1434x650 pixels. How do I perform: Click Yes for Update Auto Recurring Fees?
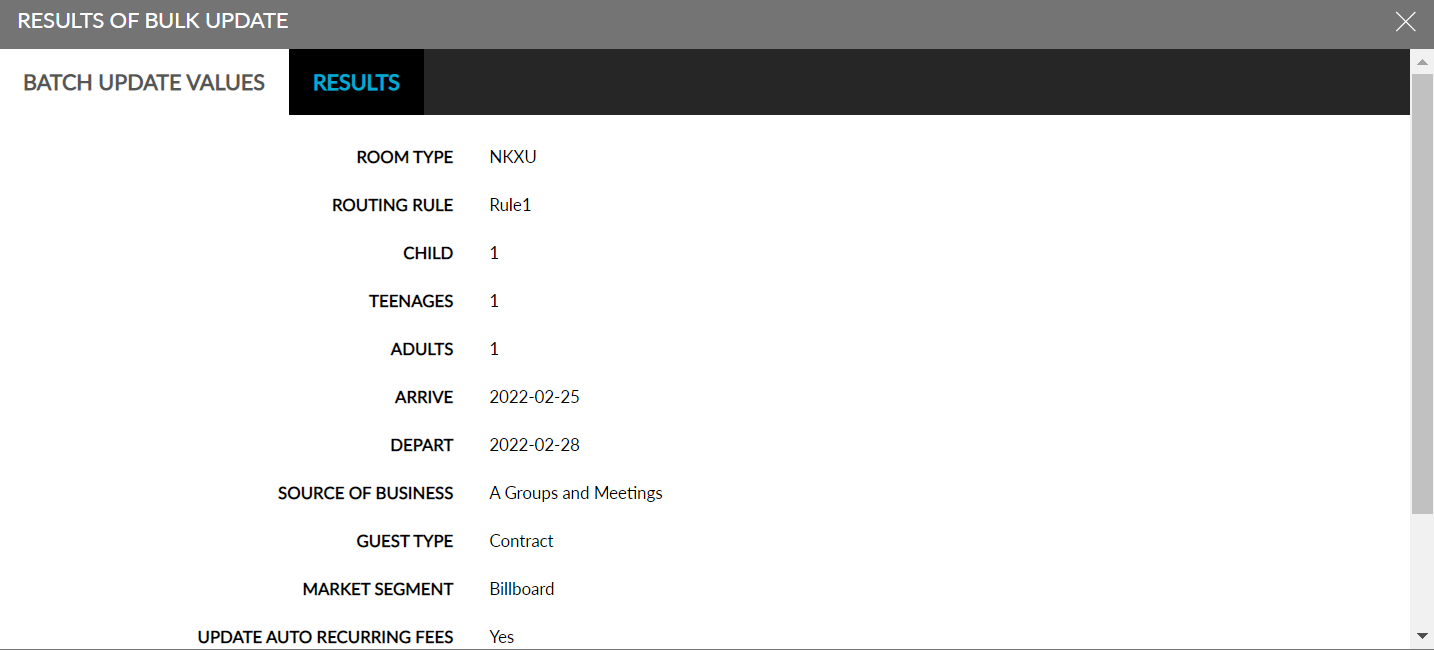tap(501, 636)
